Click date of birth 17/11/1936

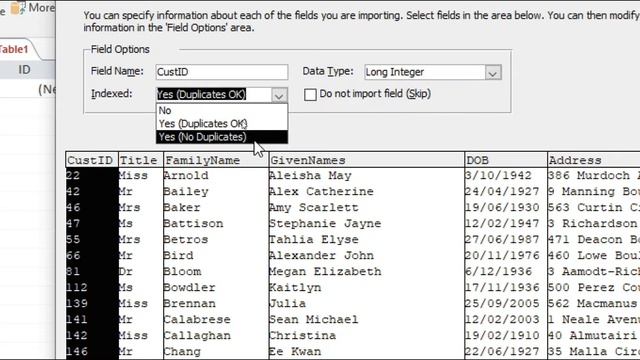pos(502,287)
